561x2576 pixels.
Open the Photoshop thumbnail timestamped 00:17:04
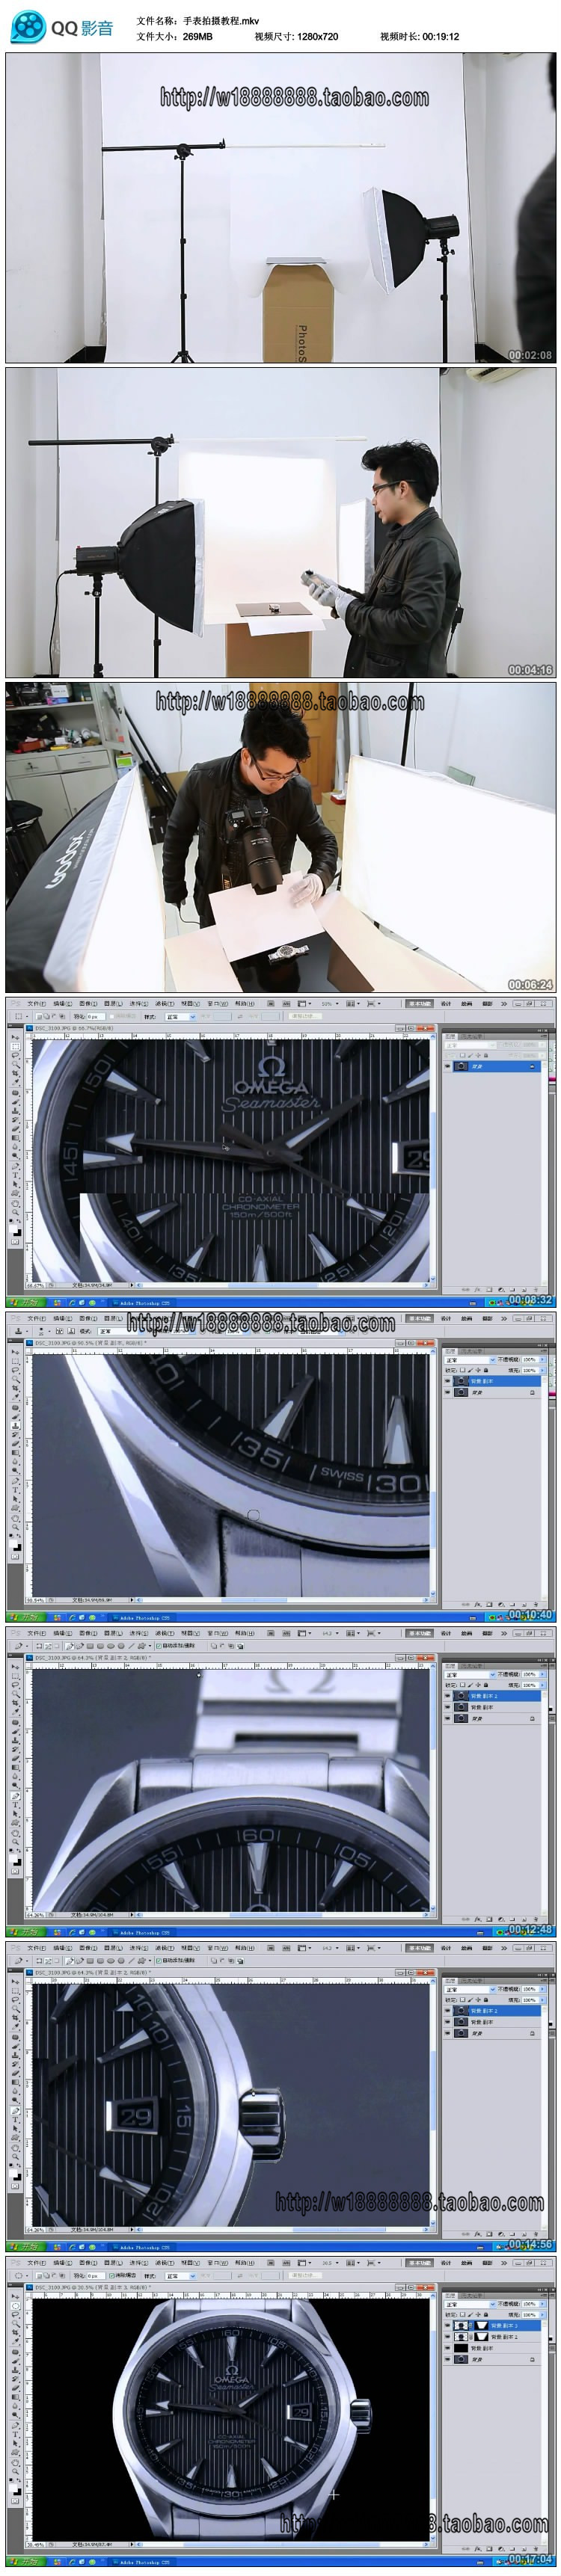tap(280, 2411)
